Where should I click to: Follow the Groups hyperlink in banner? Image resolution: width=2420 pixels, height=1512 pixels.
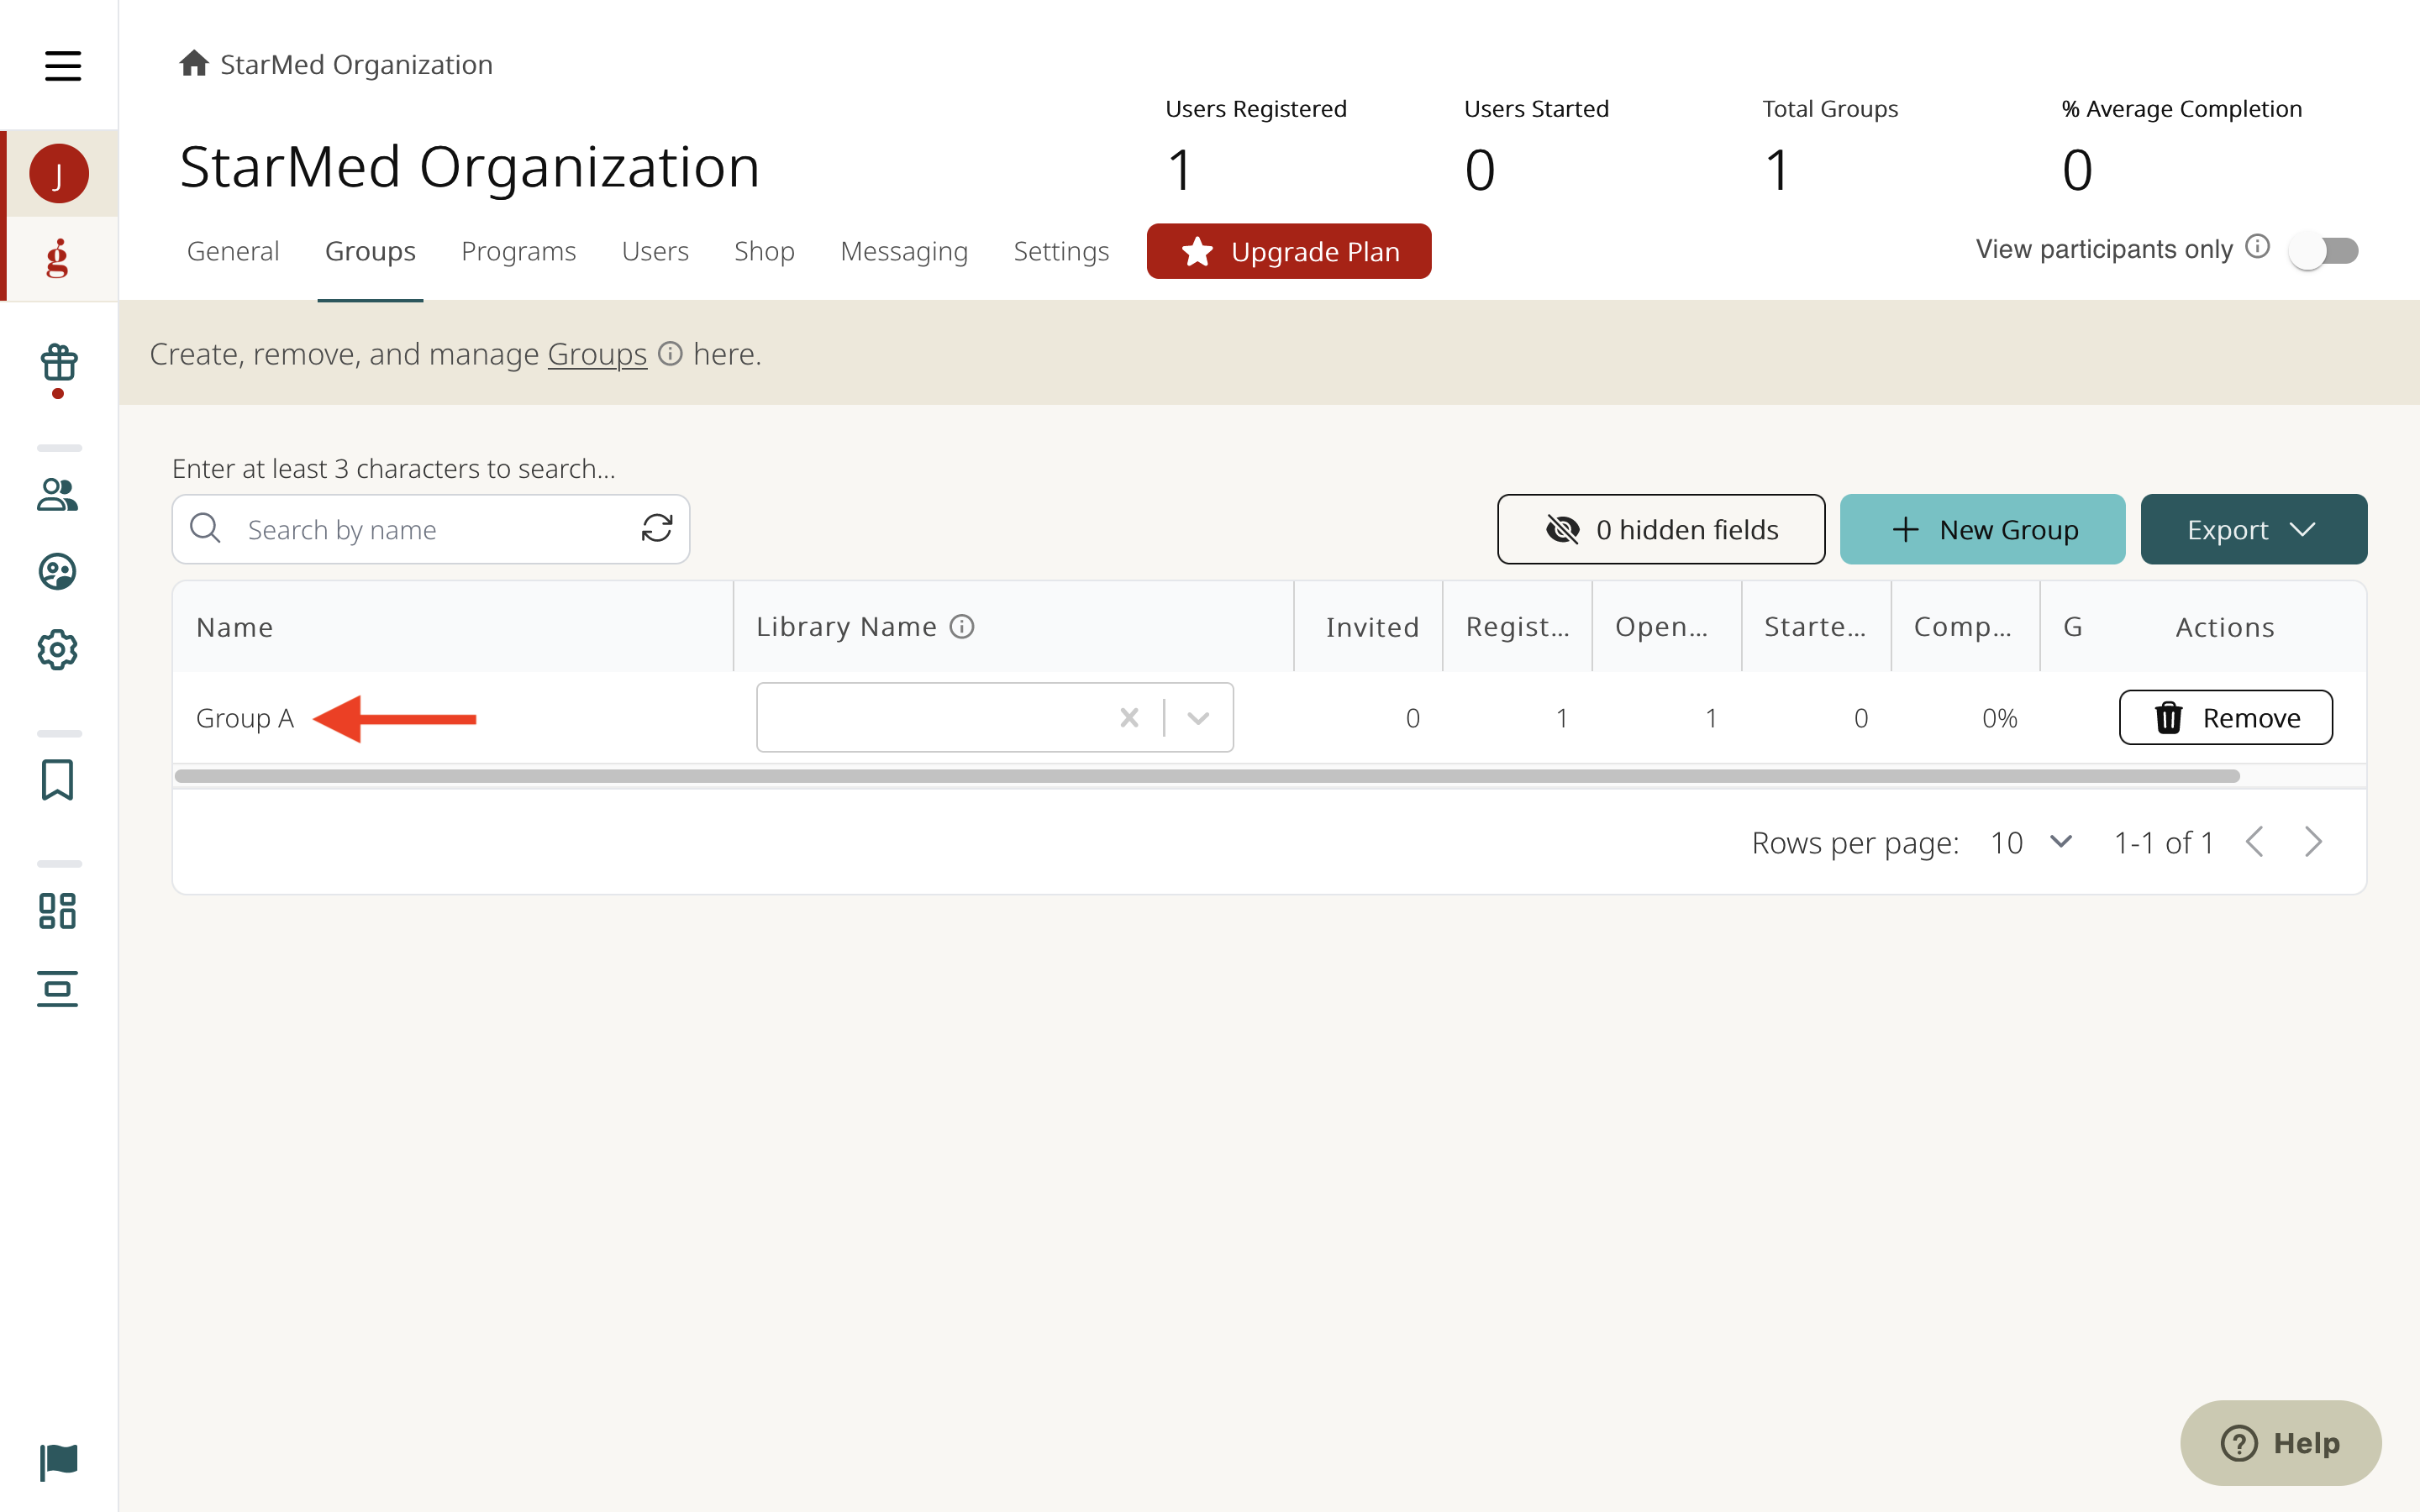tap(597, 354)
